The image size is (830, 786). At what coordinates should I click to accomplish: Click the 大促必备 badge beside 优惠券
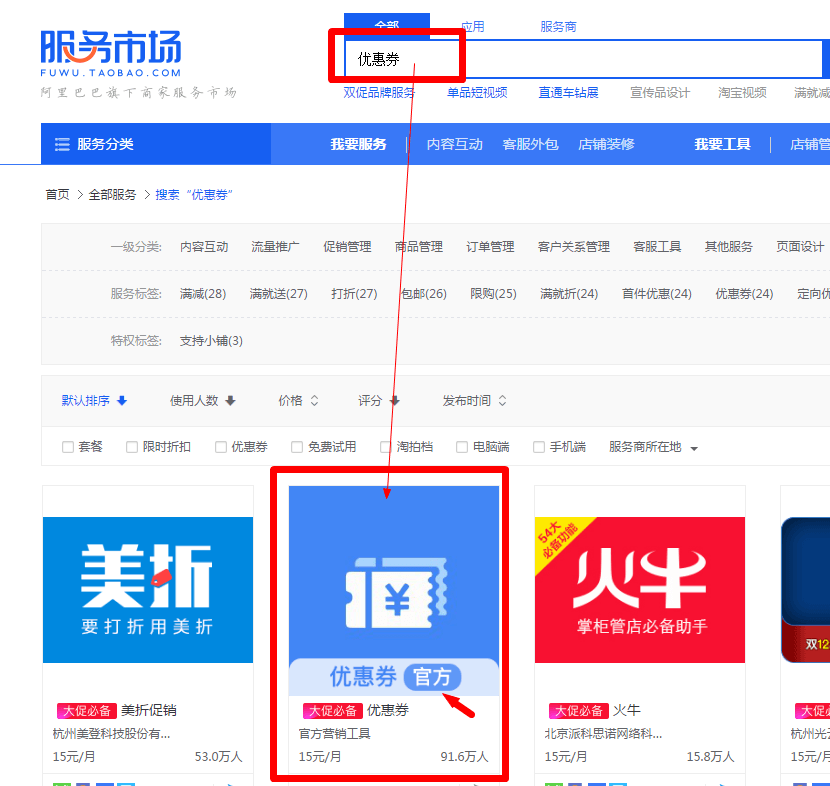pyautogui.click(x=332, y=710)
